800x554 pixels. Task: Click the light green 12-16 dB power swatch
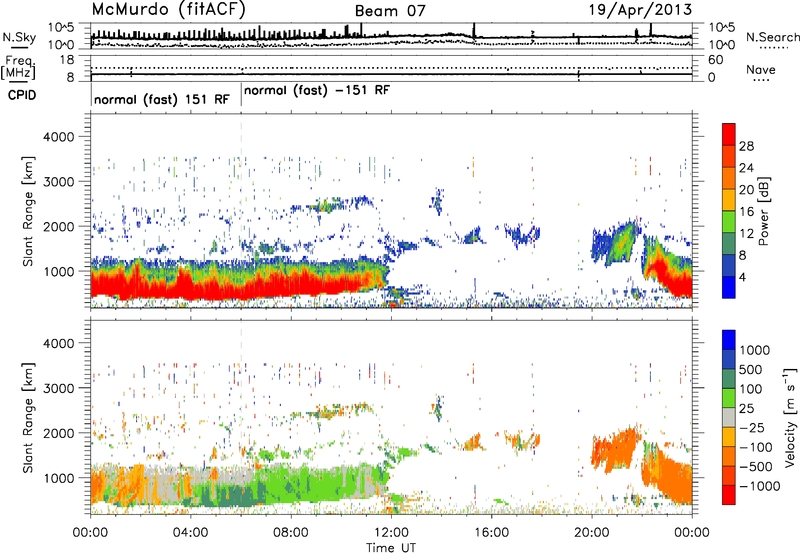point(729,222)
